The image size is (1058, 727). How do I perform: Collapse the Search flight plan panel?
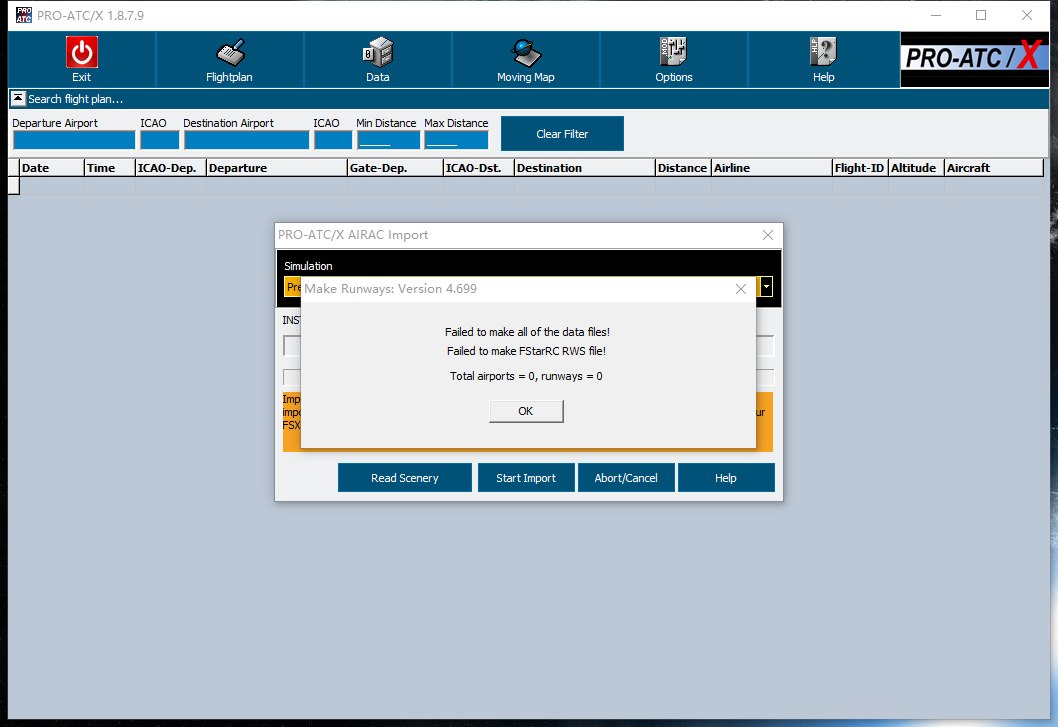pos(18,99)
